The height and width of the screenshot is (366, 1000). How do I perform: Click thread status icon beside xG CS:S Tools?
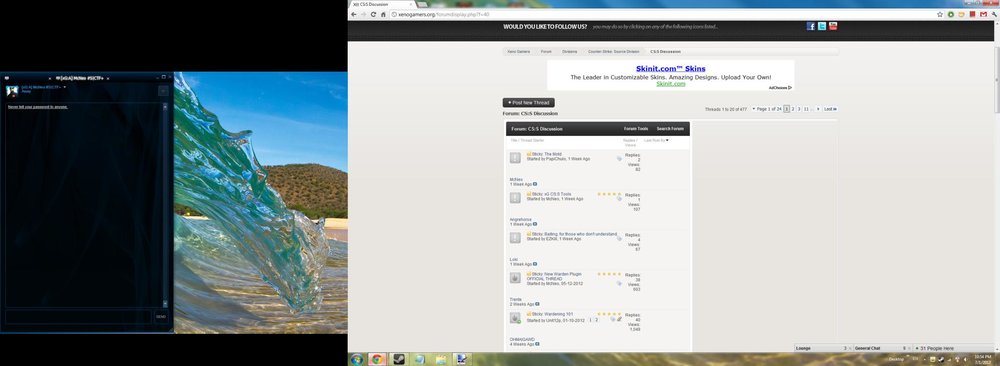click(515, 198)
